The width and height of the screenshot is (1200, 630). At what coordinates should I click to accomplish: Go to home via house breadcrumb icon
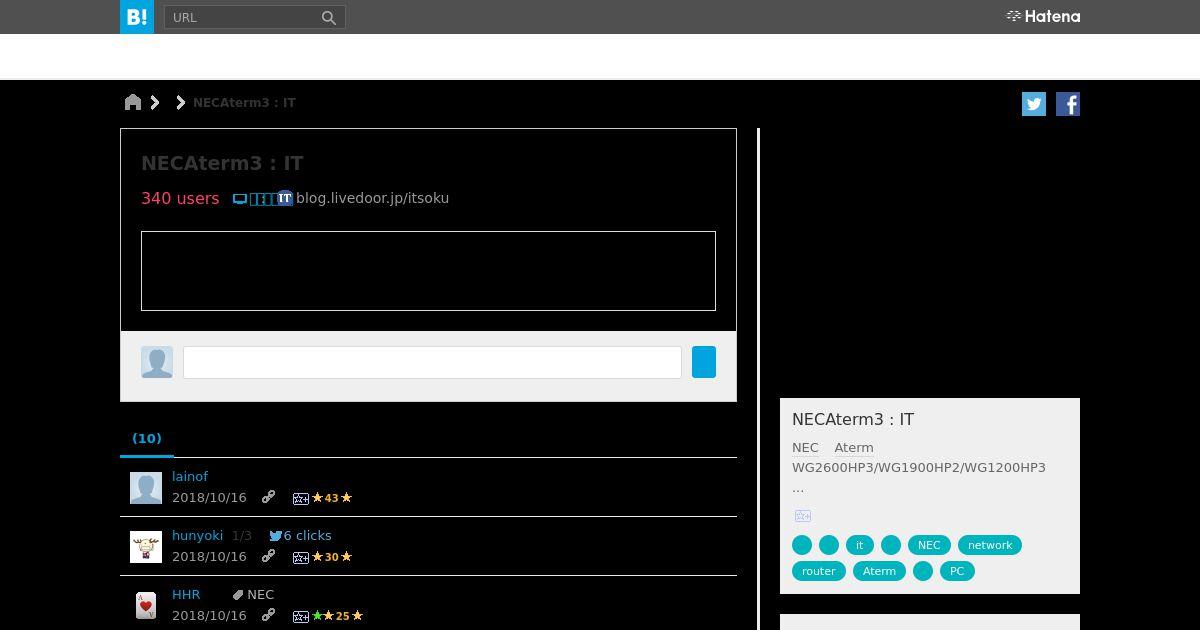133,102
